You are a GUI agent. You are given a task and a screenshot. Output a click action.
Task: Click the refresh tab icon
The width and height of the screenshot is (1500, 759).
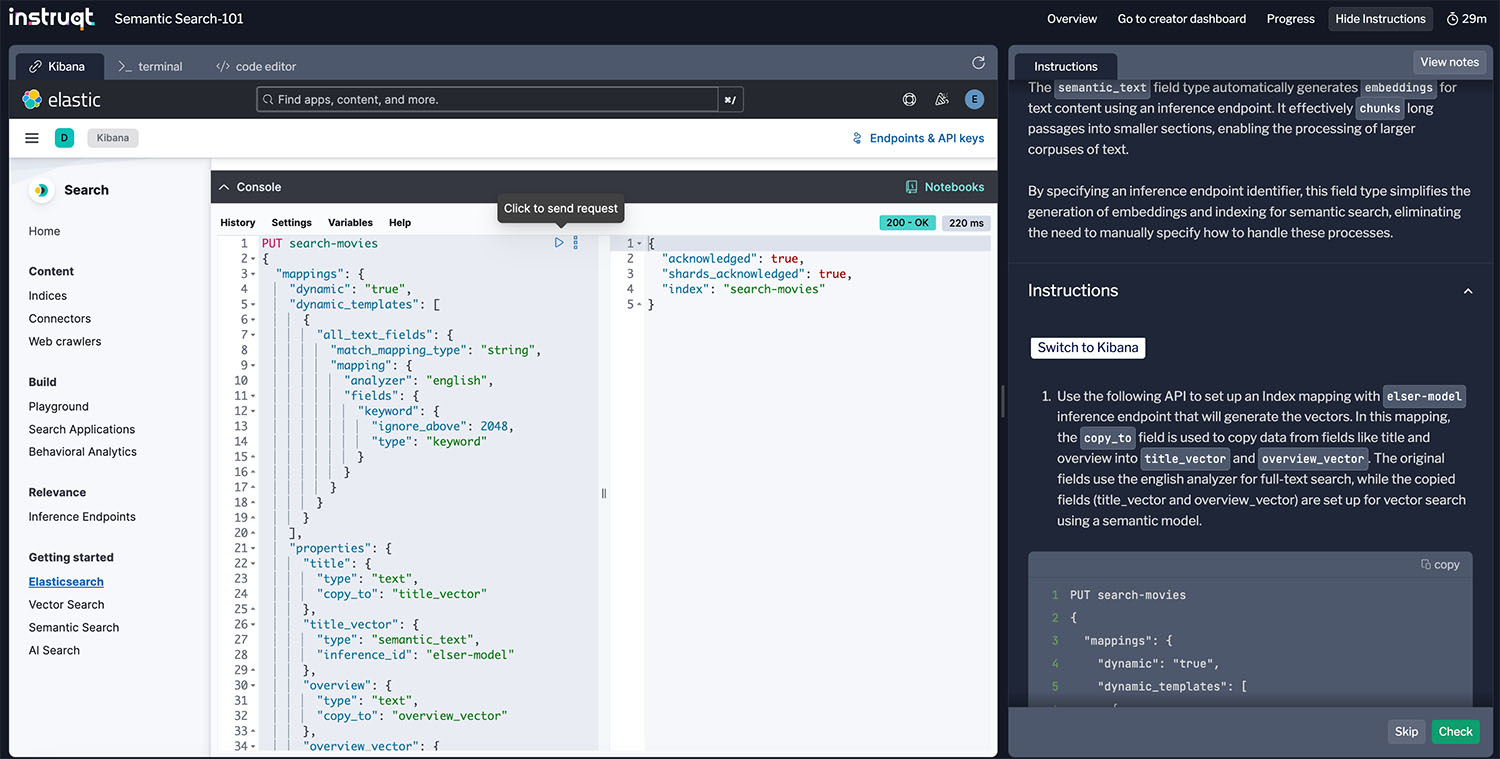(x=978, y=63)
